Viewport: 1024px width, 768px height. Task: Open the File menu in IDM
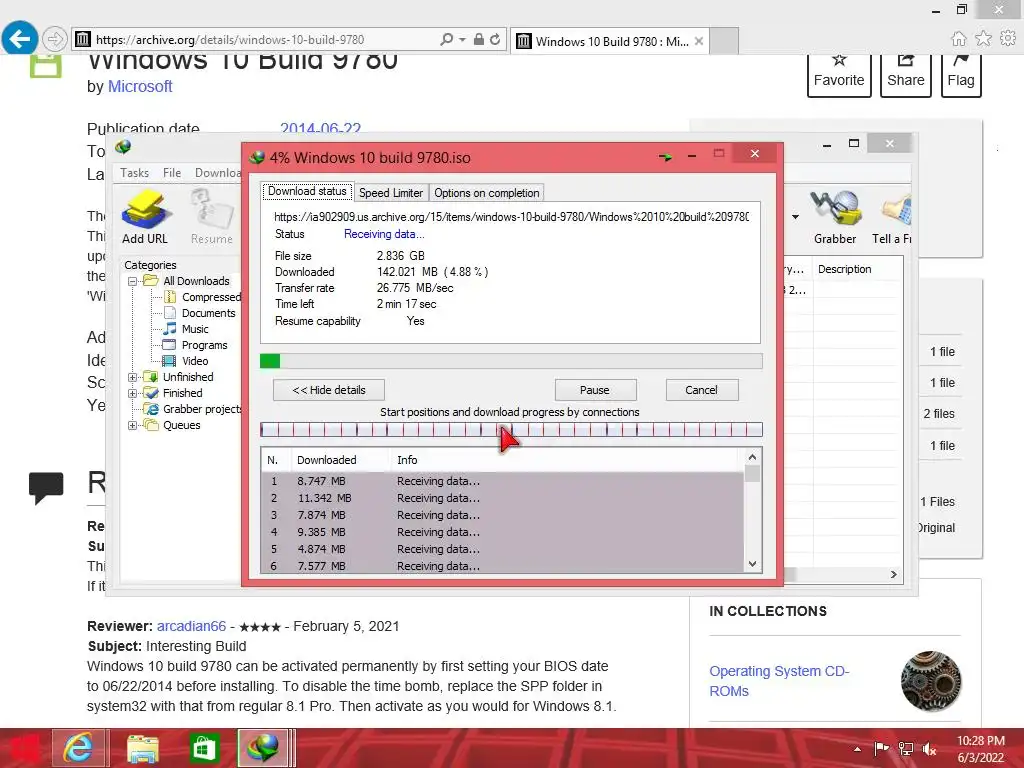tap(172, 173)
